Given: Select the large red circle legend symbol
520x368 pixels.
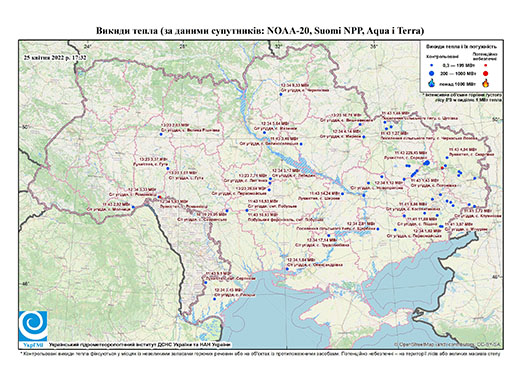Looking at the screenshot, I should pos(486,73).
